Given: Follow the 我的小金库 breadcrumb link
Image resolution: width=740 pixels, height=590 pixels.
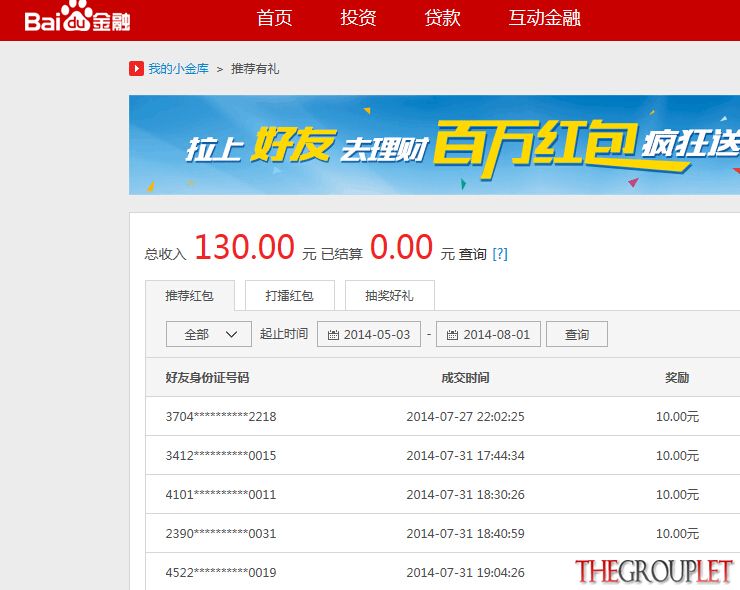Looking at the screenshot, I should (178, 69).
